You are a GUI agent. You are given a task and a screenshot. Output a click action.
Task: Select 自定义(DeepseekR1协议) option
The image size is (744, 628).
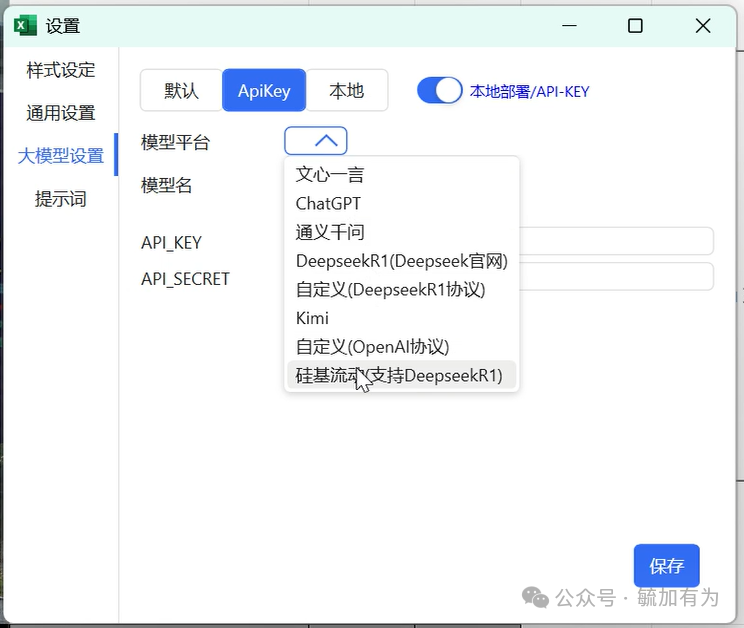[x=401, y=289]
